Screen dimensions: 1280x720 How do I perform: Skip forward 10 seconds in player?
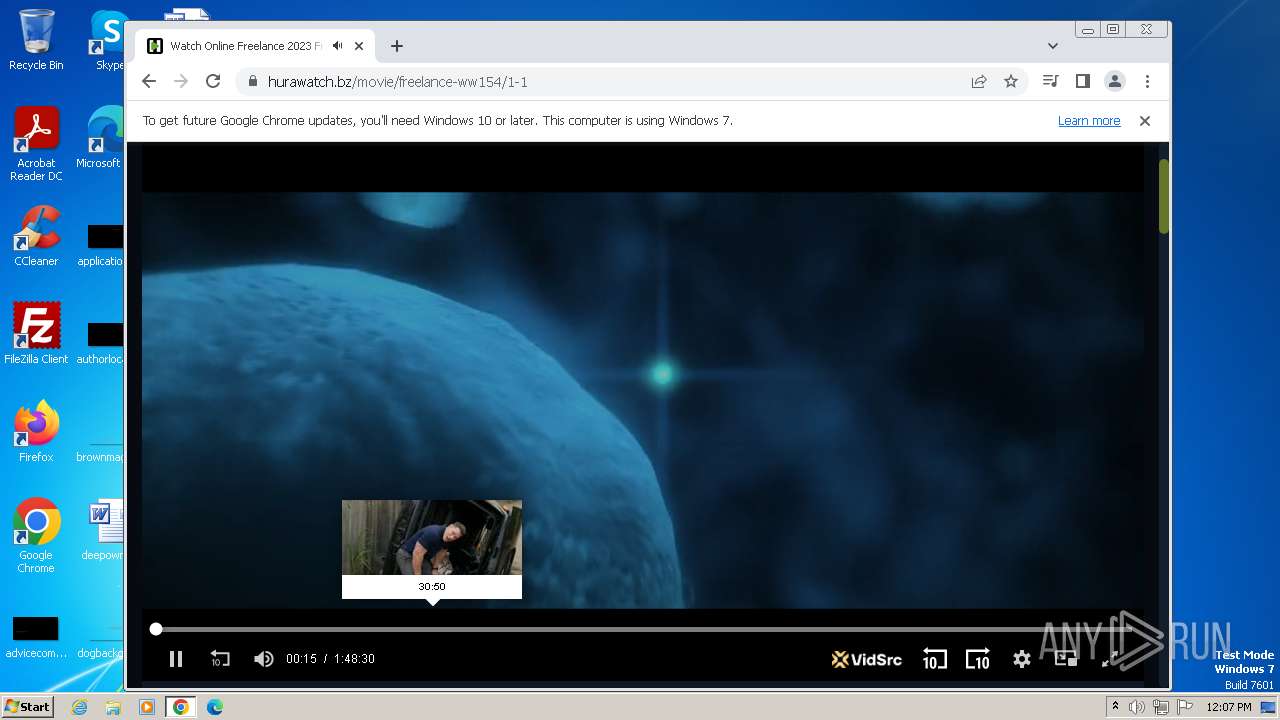(x=977, y=659)
